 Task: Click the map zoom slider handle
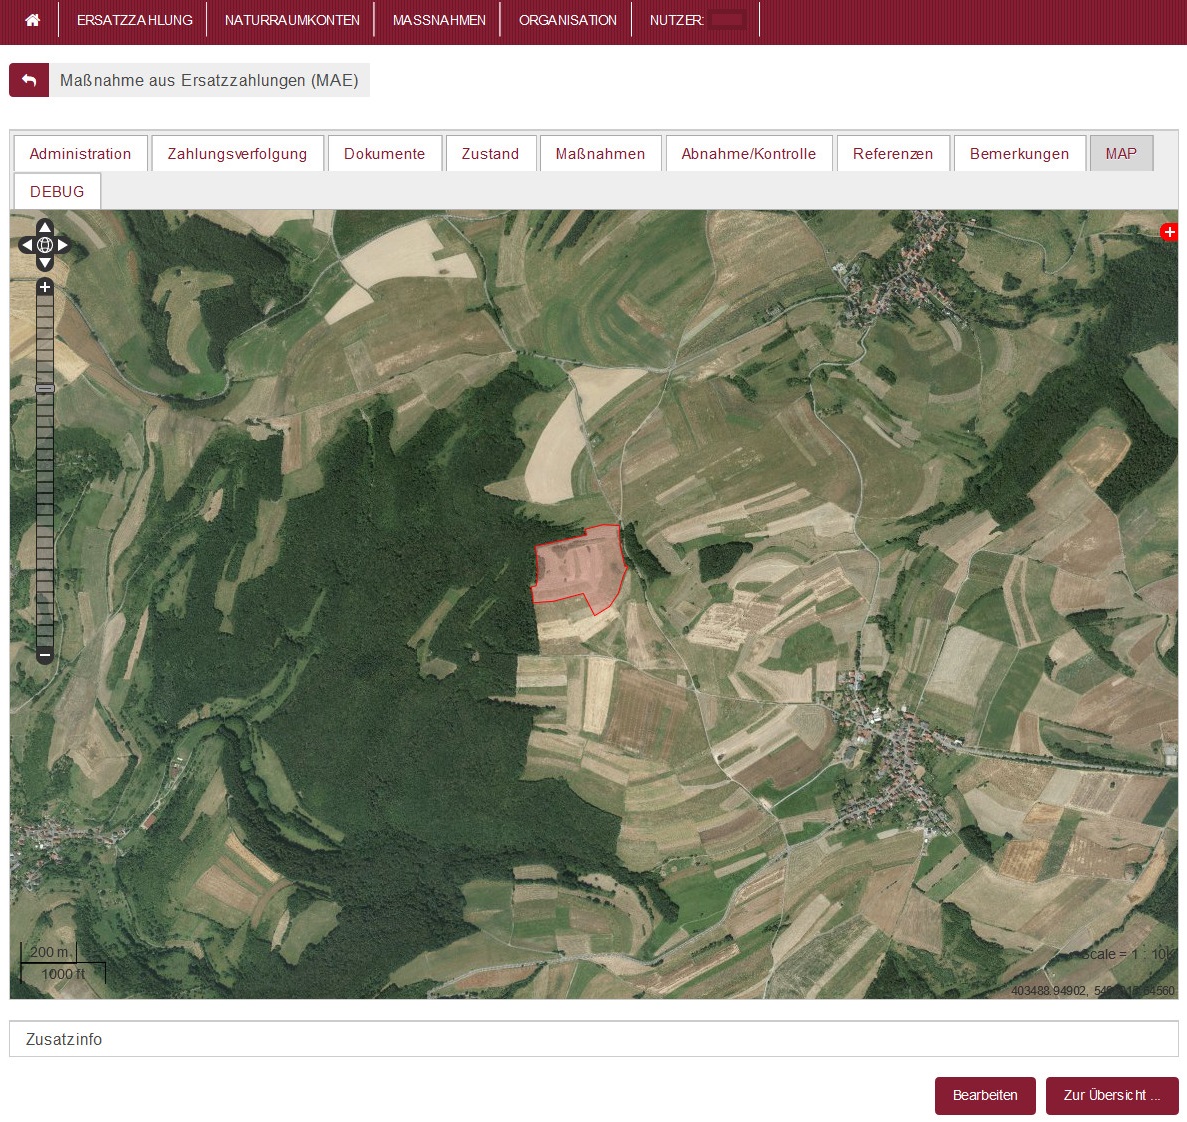[x=45, y=387]
